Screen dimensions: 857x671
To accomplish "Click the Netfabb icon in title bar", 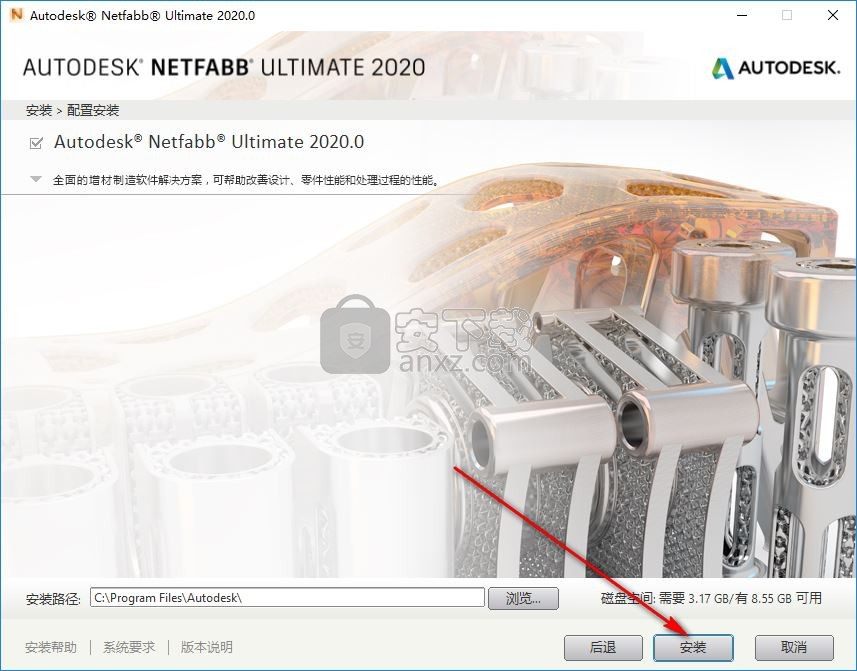I will coord(17,15).
